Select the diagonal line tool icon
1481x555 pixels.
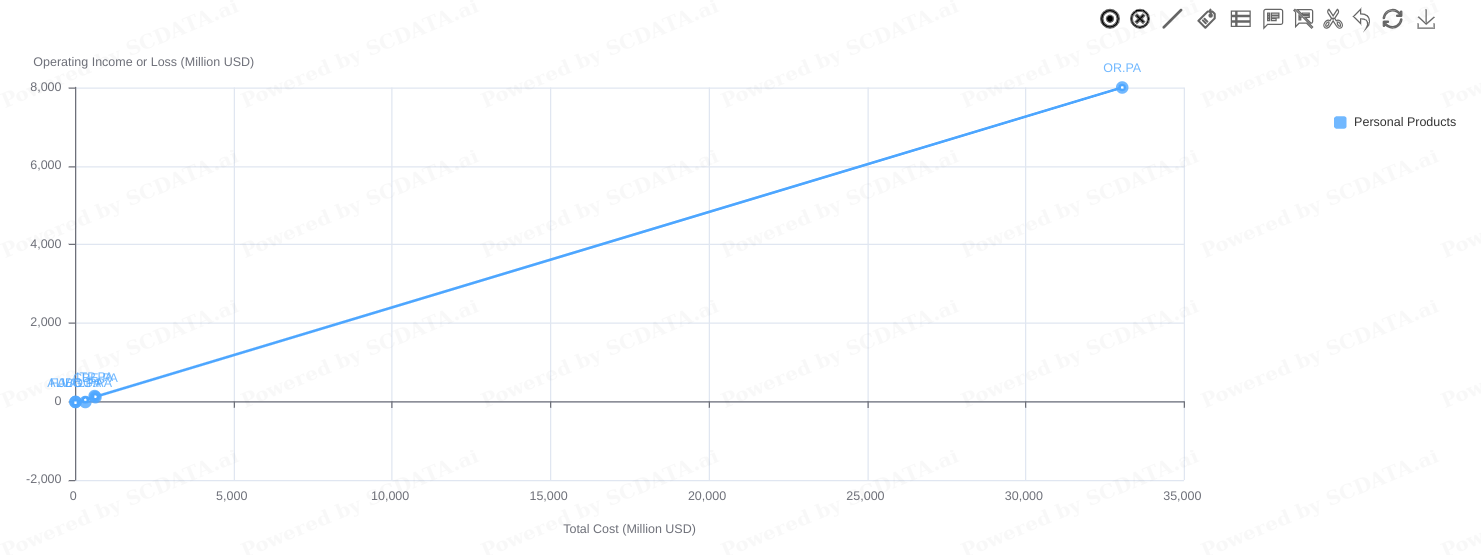[x=1172, y=18]
